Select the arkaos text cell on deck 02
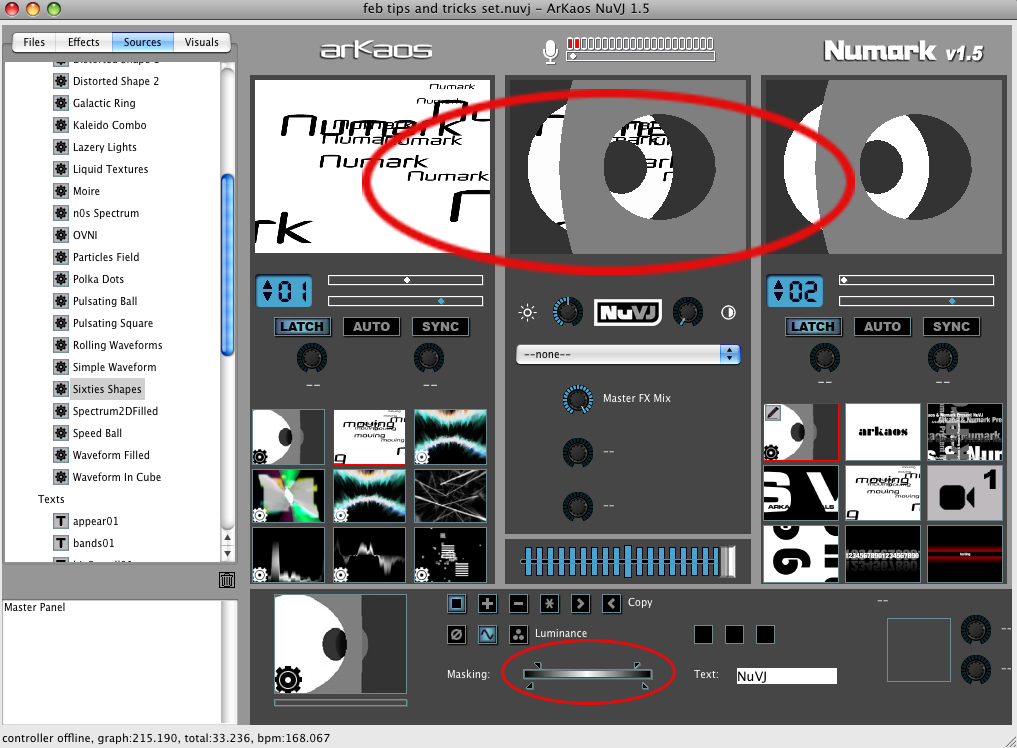 point(883,432)
